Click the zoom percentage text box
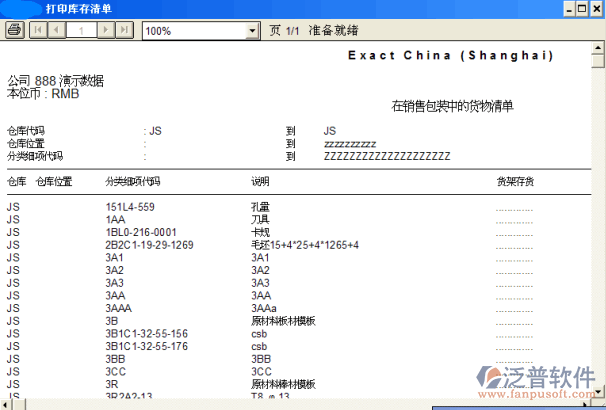The height and width of the screenshot is (410, 606). 194,31
